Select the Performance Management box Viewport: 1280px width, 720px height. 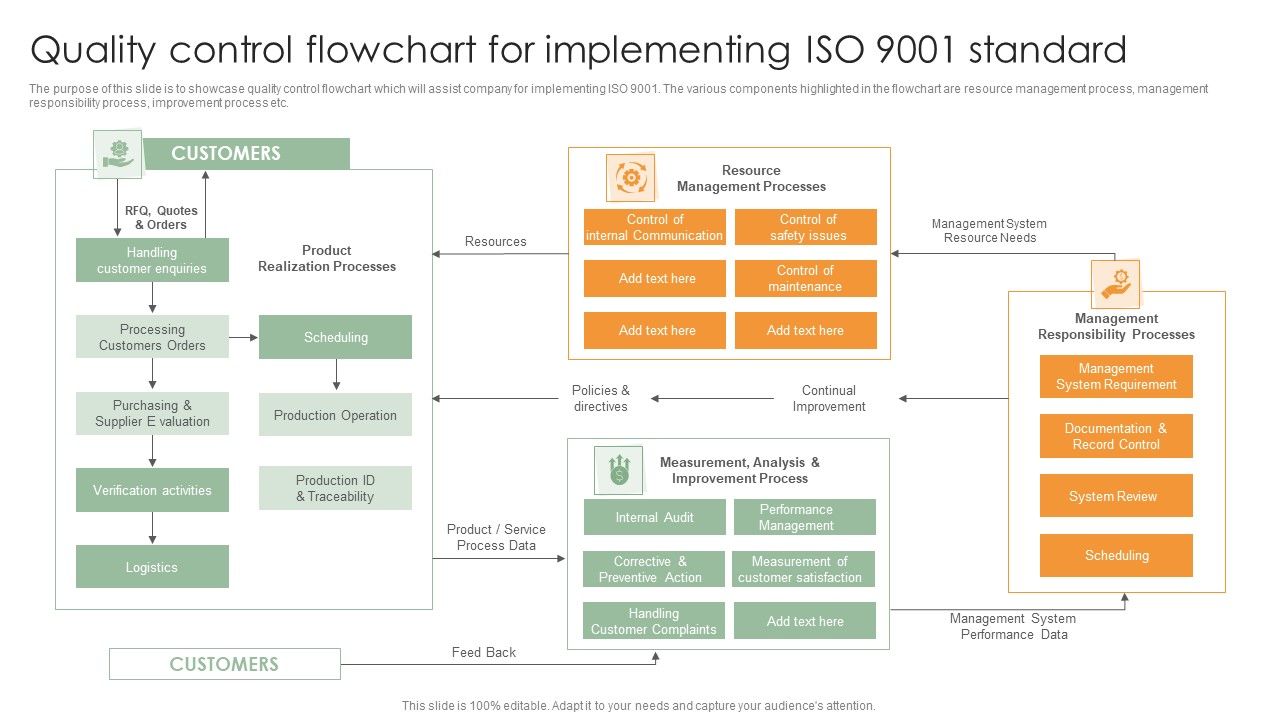pyautogui.click(x=805, y=517)
